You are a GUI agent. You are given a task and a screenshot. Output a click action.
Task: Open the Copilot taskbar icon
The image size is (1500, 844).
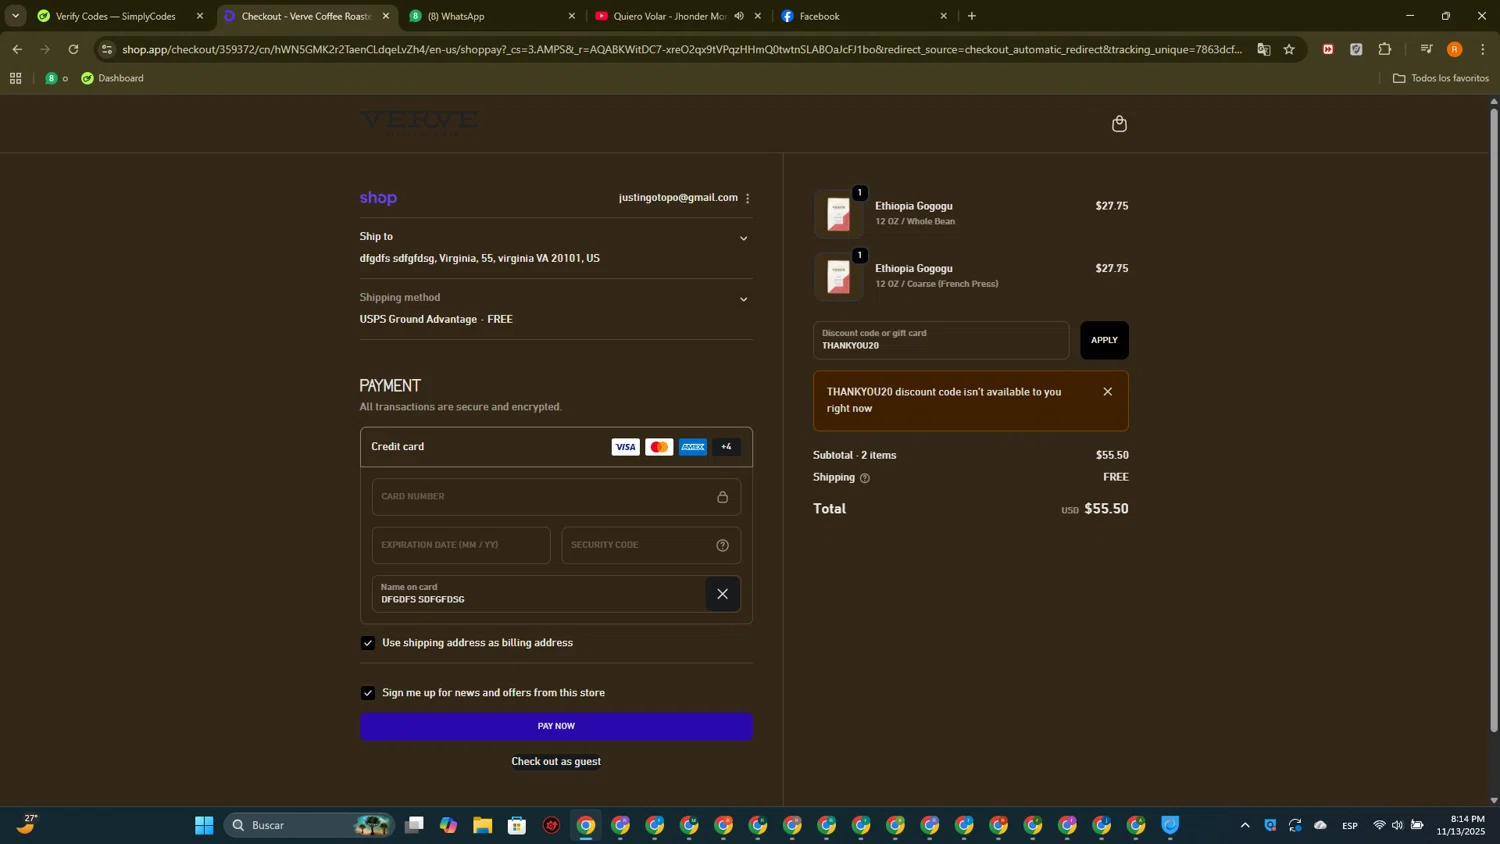click(448, 825)
